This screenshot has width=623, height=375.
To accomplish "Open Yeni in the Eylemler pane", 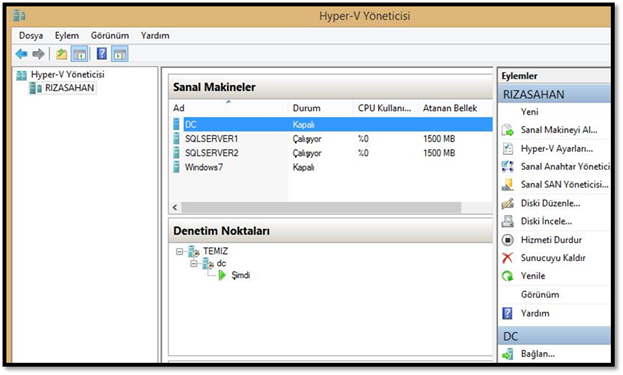I will (x=530, y=112).
